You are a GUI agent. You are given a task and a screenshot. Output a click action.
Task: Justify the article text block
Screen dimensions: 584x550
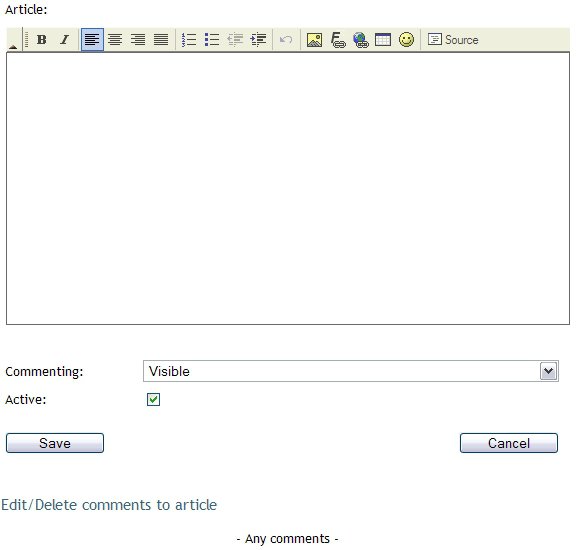(x=161, y=39)
